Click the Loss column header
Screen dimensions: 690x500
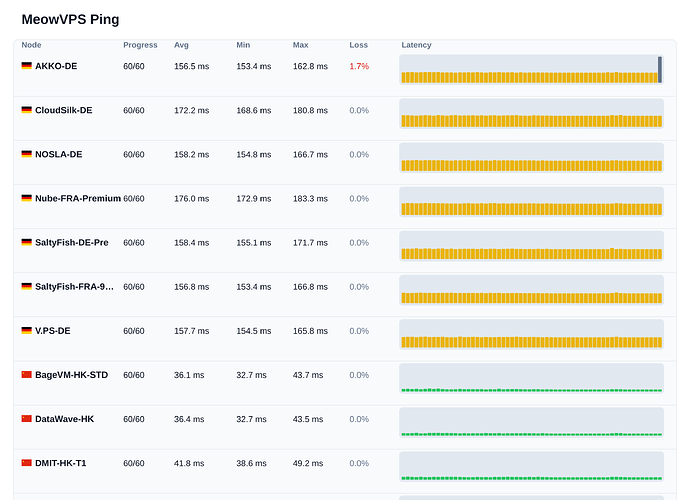click(x=358, y=45)
